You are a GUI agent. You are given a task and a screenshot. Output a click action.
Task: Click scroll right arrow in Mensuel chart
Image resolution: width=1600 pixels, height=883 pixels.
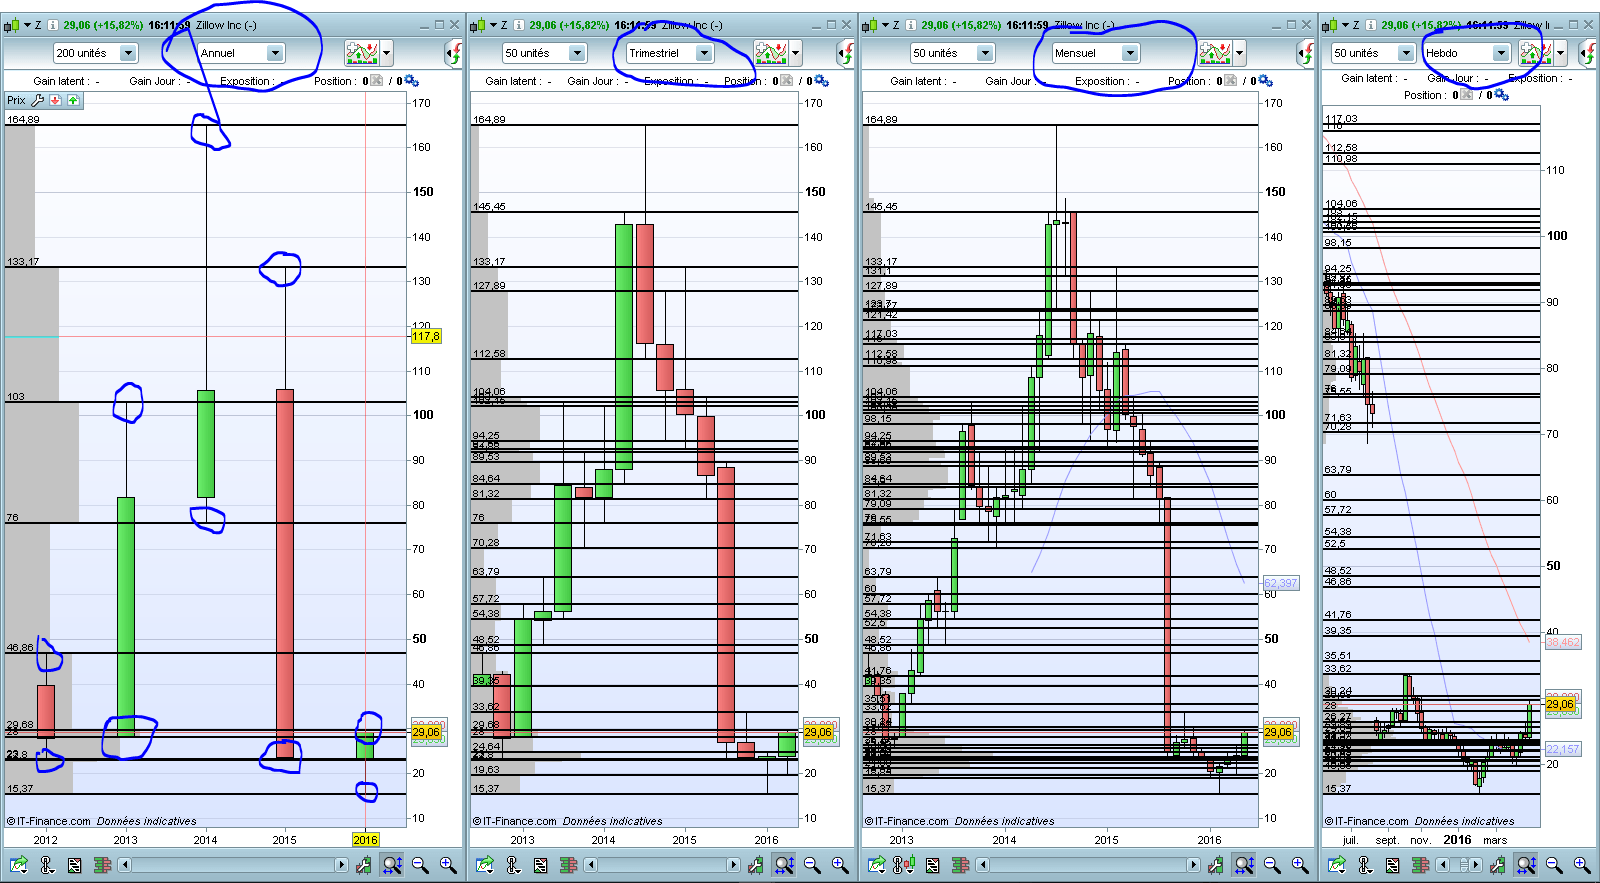pos(1193,865)
